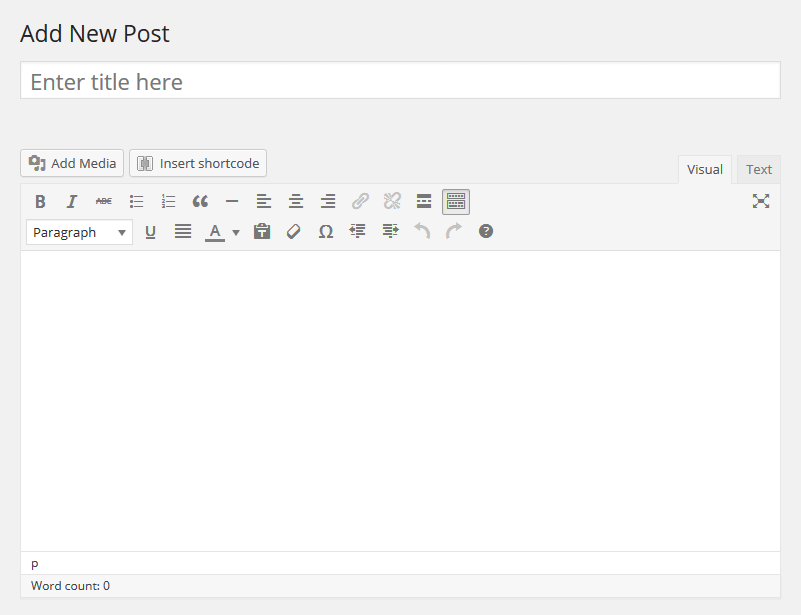Viewport: 801px width, 615px height.
Task: Click the Insert shortcode button
Action: (197, 162)
